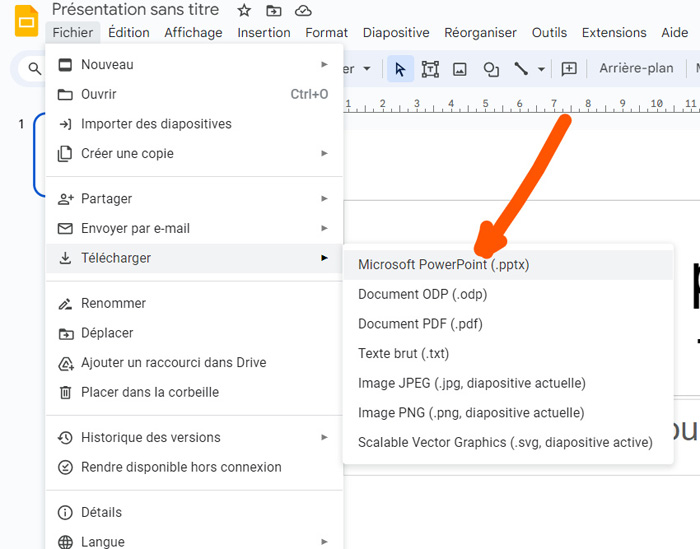
Task: Expand Historique des versions submenu
Action: 194,437
